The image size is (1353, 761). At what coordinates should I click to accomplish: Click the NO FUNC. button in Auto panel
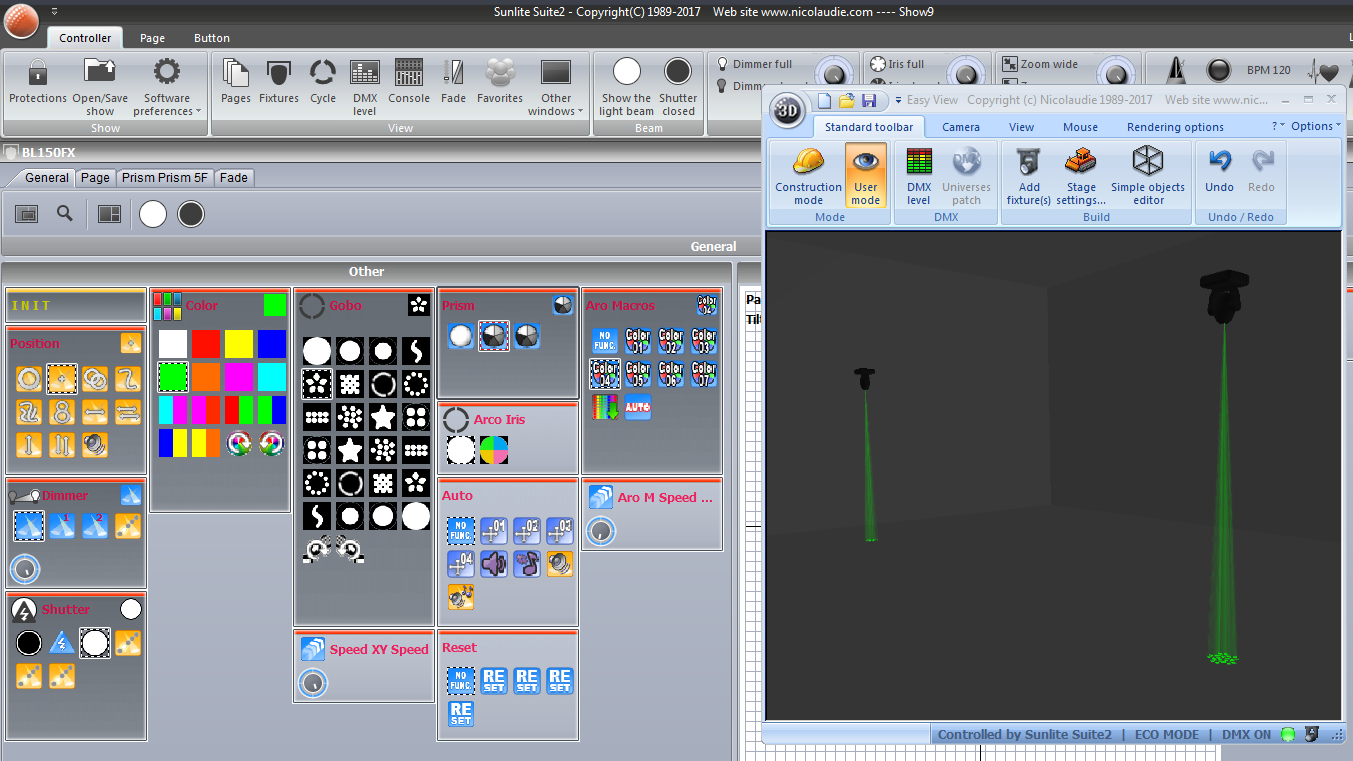click(x=461, y=531)
